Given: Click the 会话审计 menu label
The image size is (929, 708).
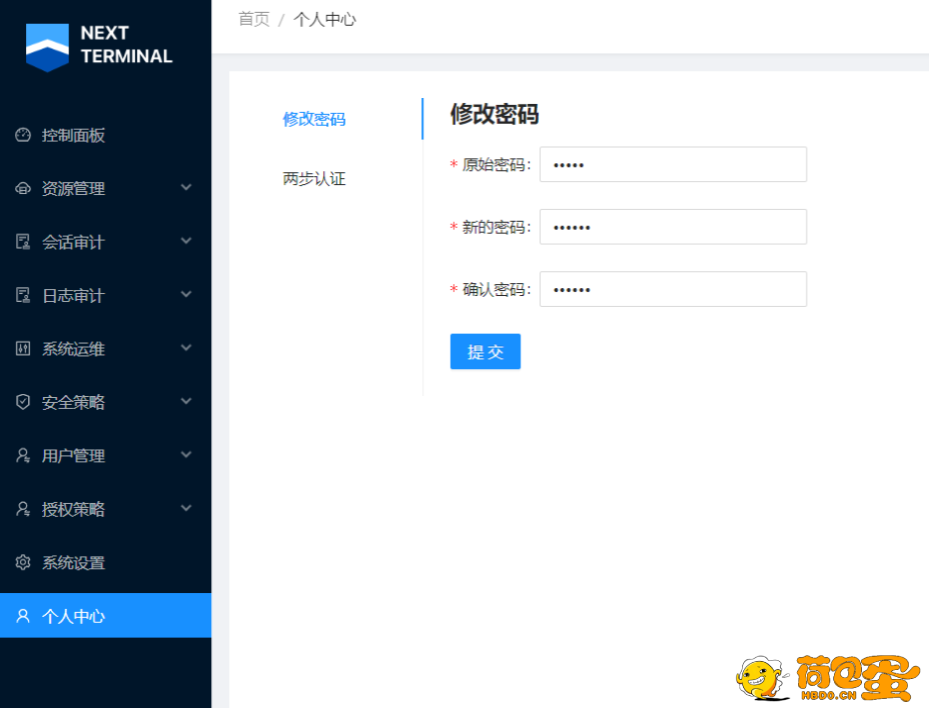Looking at the screenshot, I should (73, 242).
